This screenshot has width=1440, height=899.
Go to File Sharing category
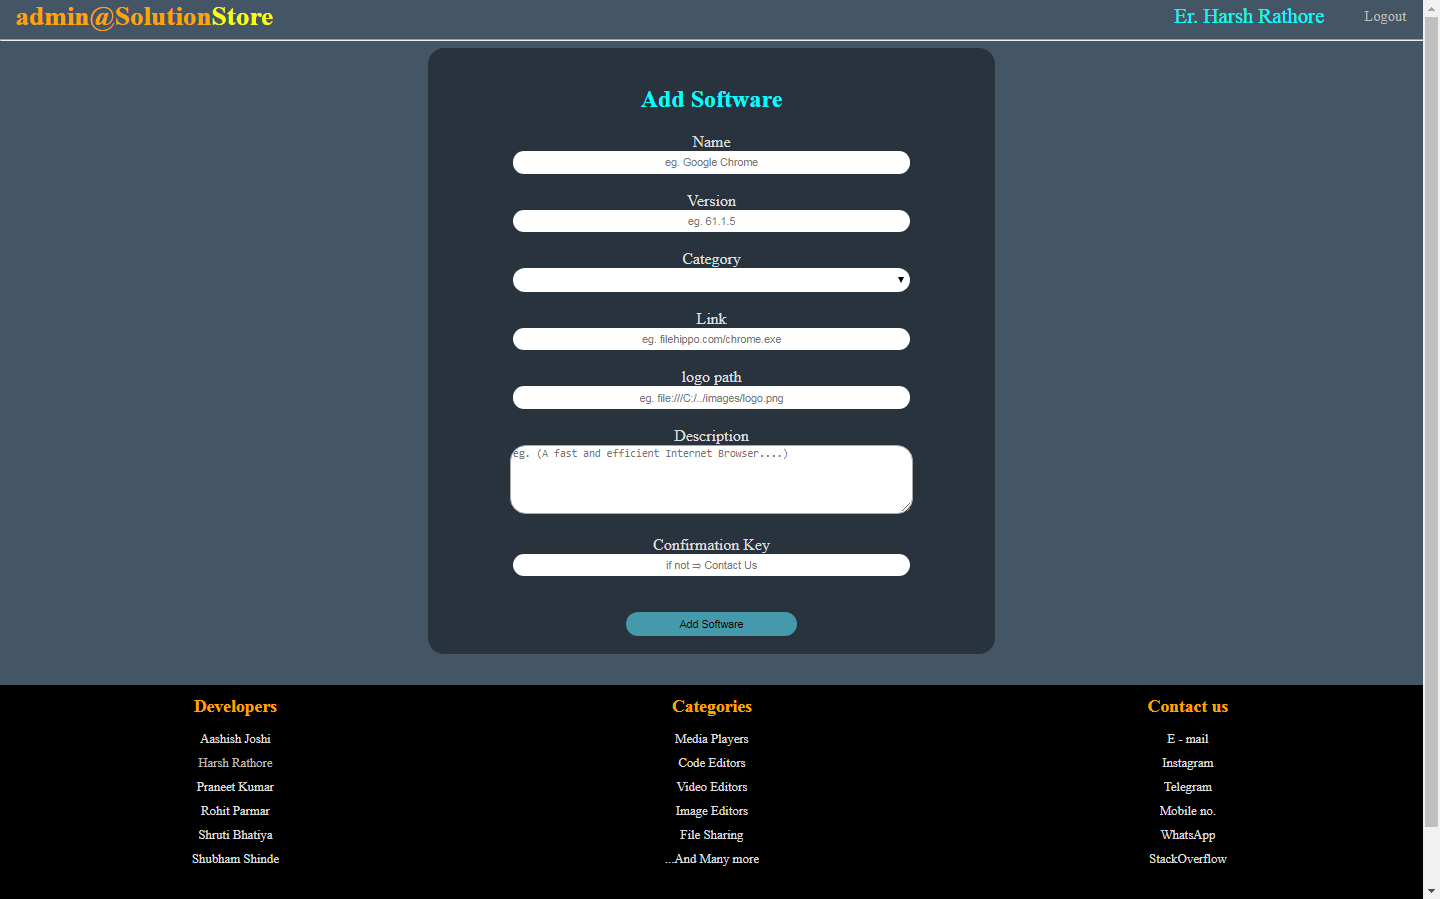(711, 835)
